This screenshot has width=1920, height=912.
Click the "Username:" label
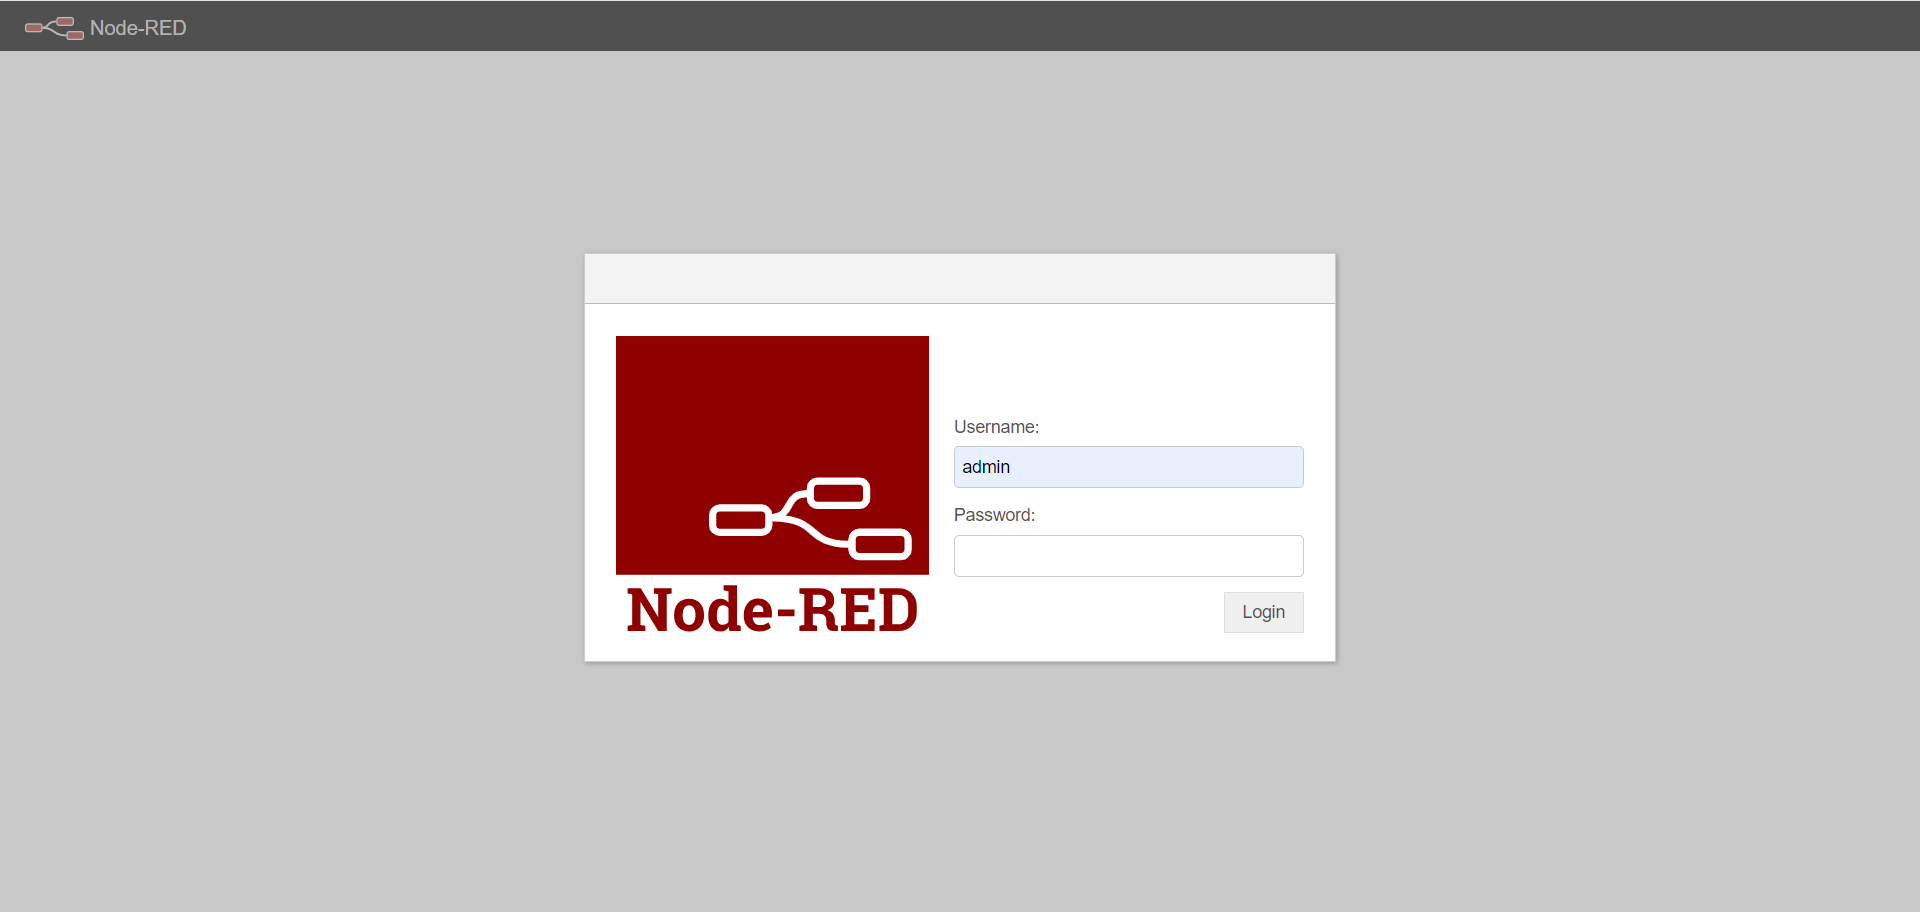pyautogui.click(x=996, y=427)
